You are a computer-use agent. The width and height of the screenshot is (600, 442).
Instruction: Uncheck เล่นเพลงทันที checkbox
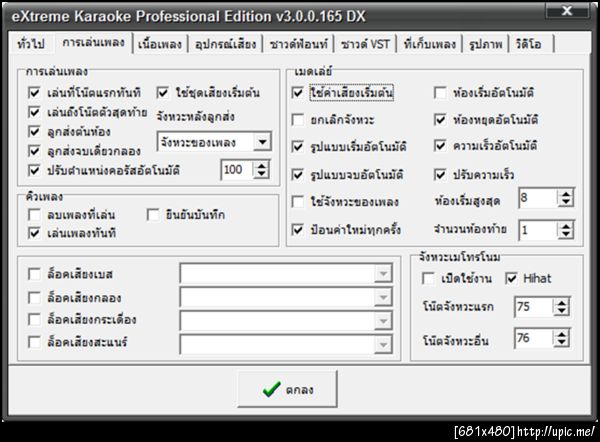coord(34,233)
